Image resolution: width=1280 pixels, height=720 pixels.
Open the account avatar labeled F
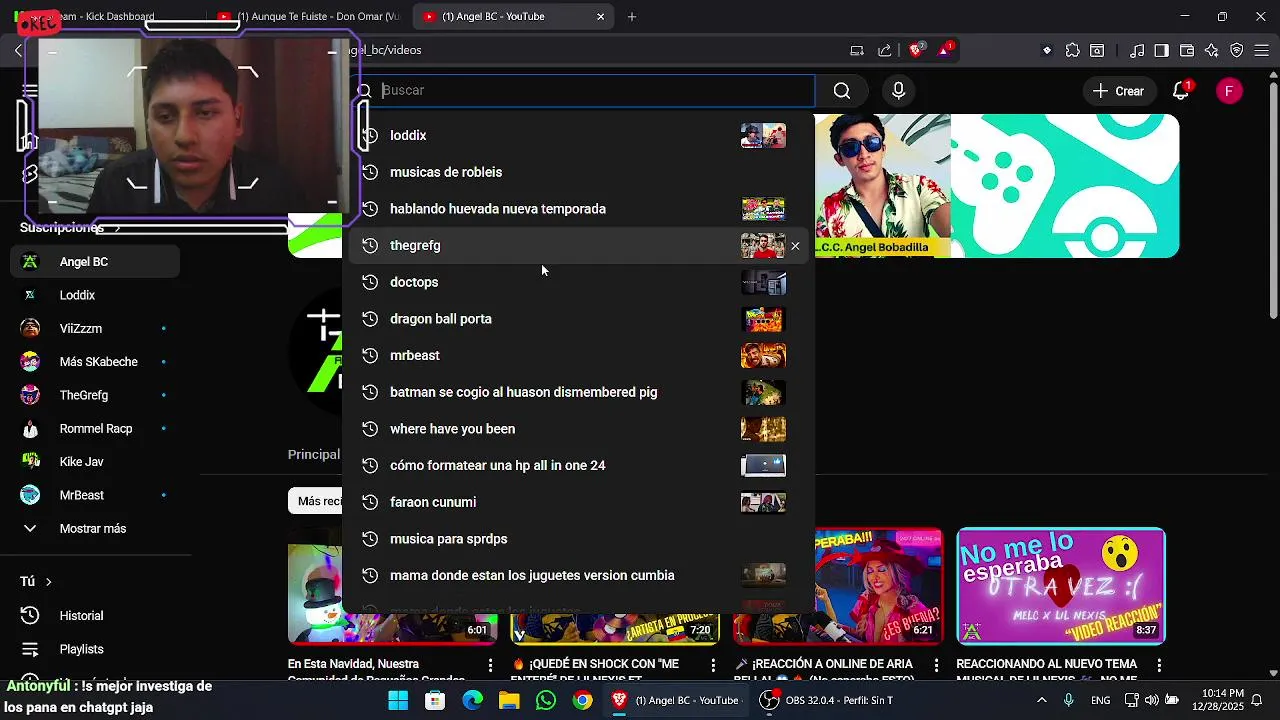[x=1229, y=91]
